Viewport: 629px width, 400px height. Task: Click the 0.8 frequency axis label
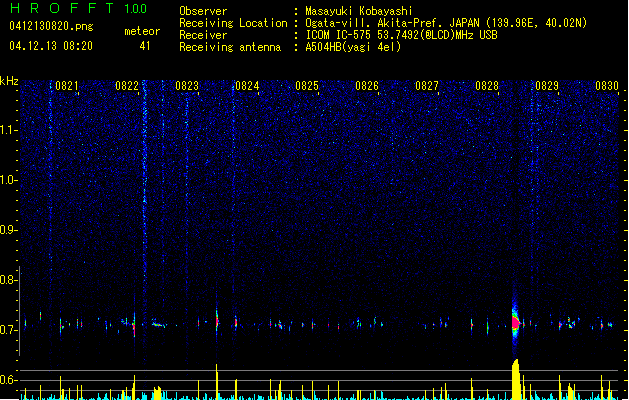[9, 280]
